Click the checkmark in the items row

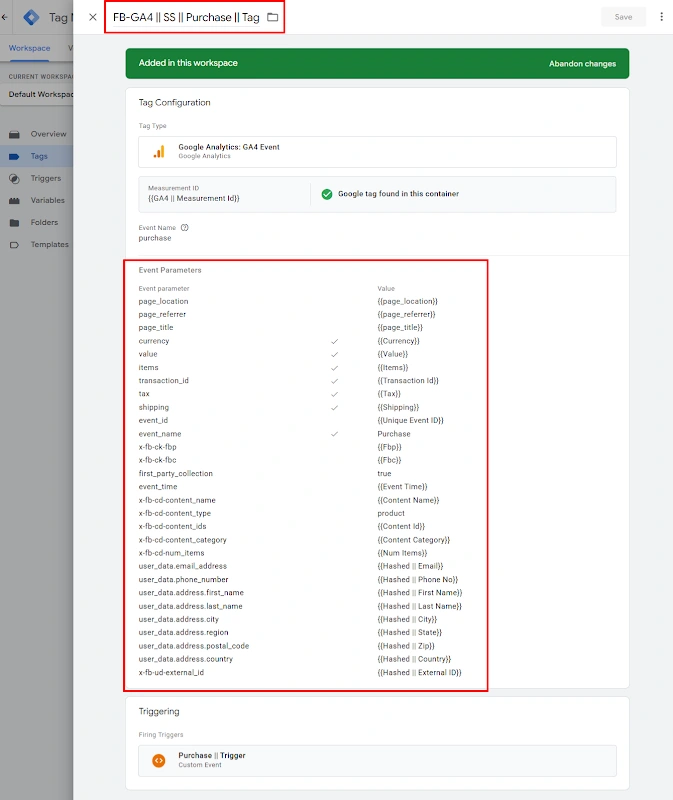[x=334, y=367]
